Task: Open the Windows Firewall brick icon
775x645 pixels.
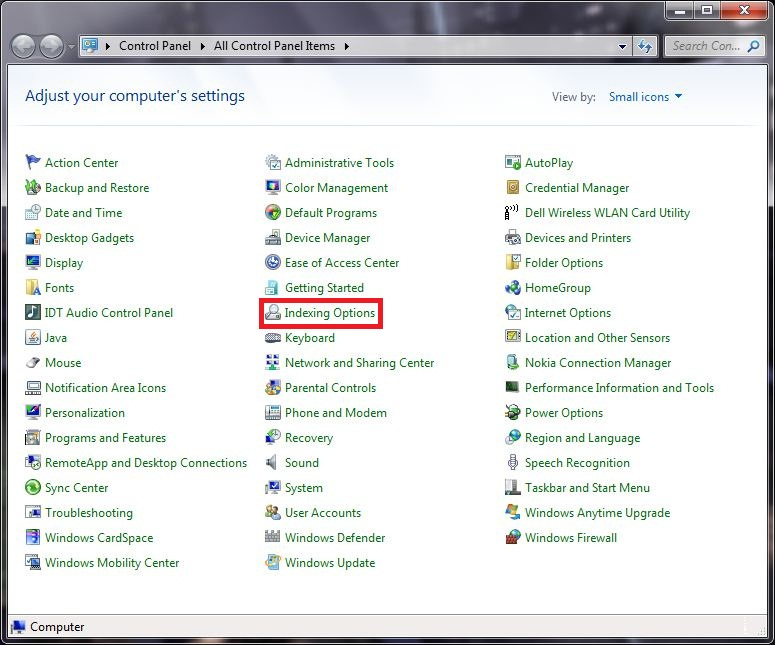Action: pos(513,537)
